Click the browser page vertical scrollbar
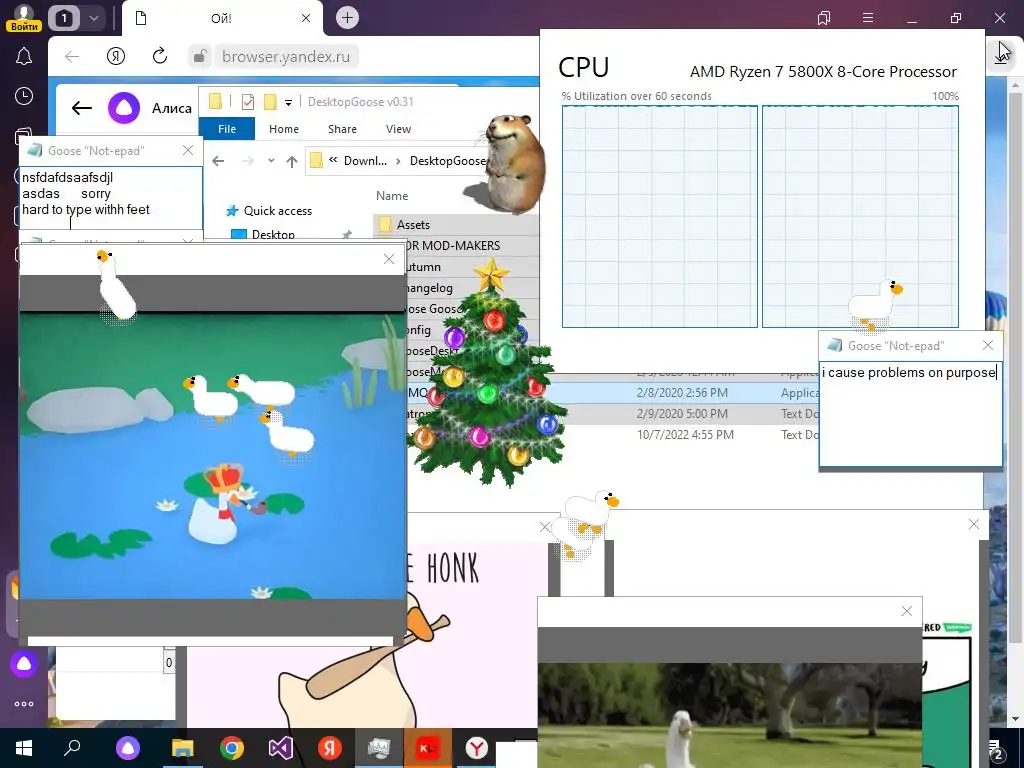Screen dimensions: 1024x768 pos(1014,366)
